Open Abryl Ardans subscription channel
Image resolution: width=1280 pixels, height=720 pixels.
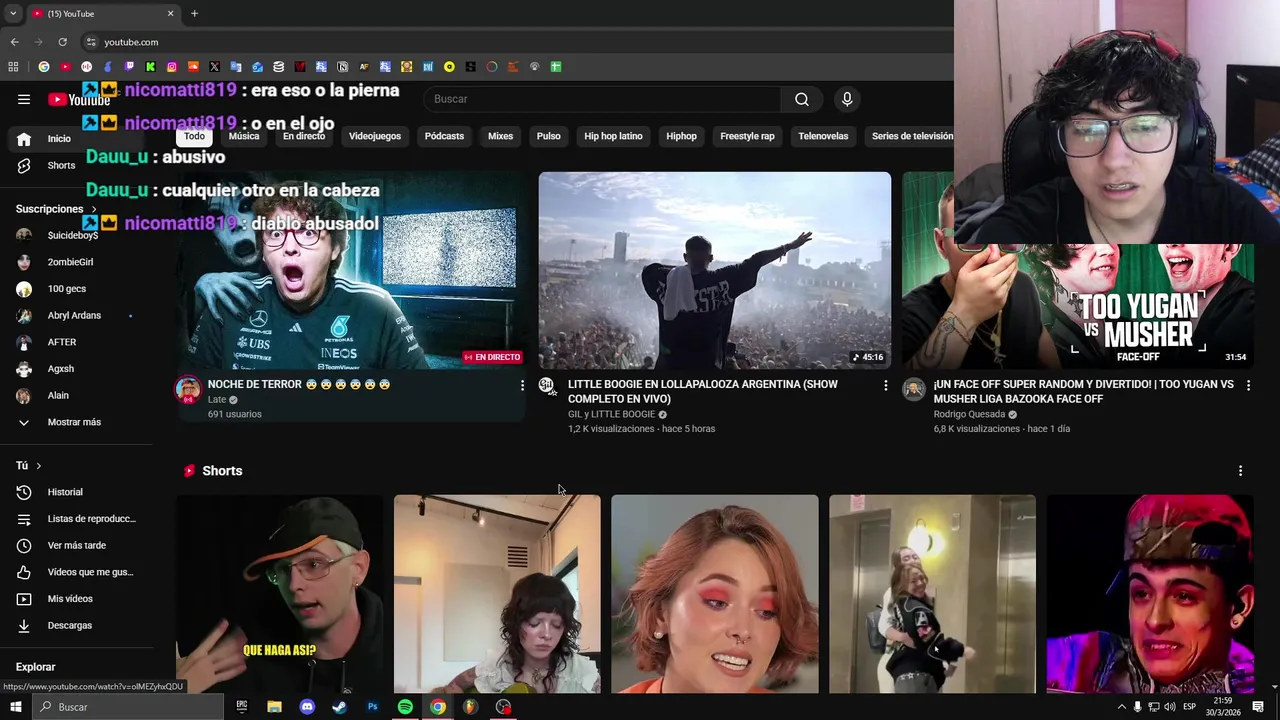click(75, 315)
